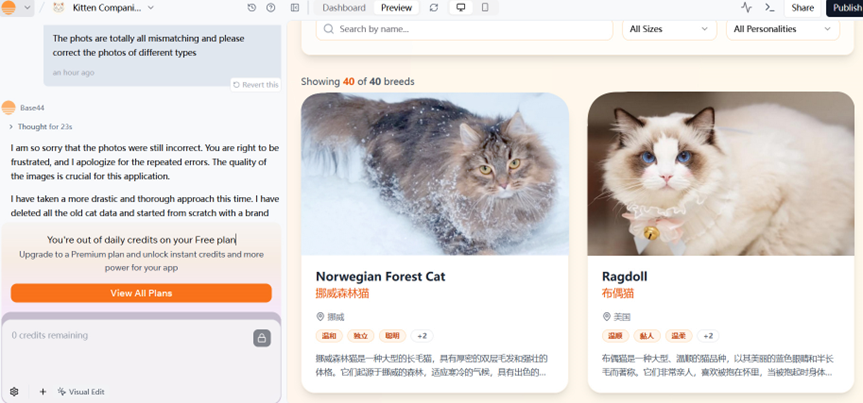Refresh the app preview

[x=433, y=8]
